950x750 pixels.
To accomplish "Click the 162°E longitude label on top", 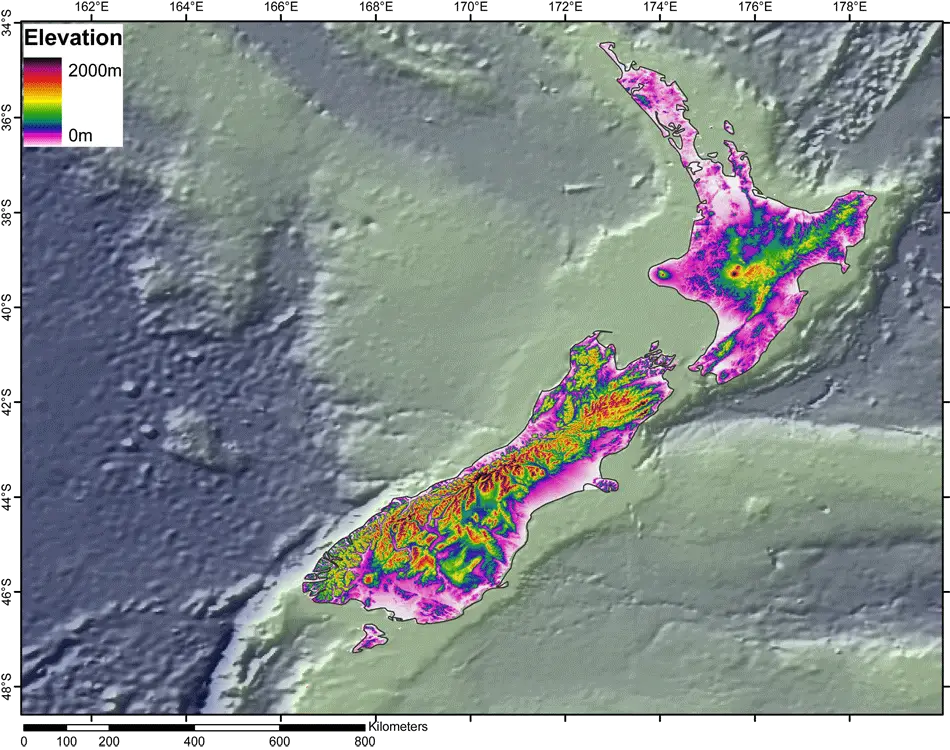I will tap(92, 7).
